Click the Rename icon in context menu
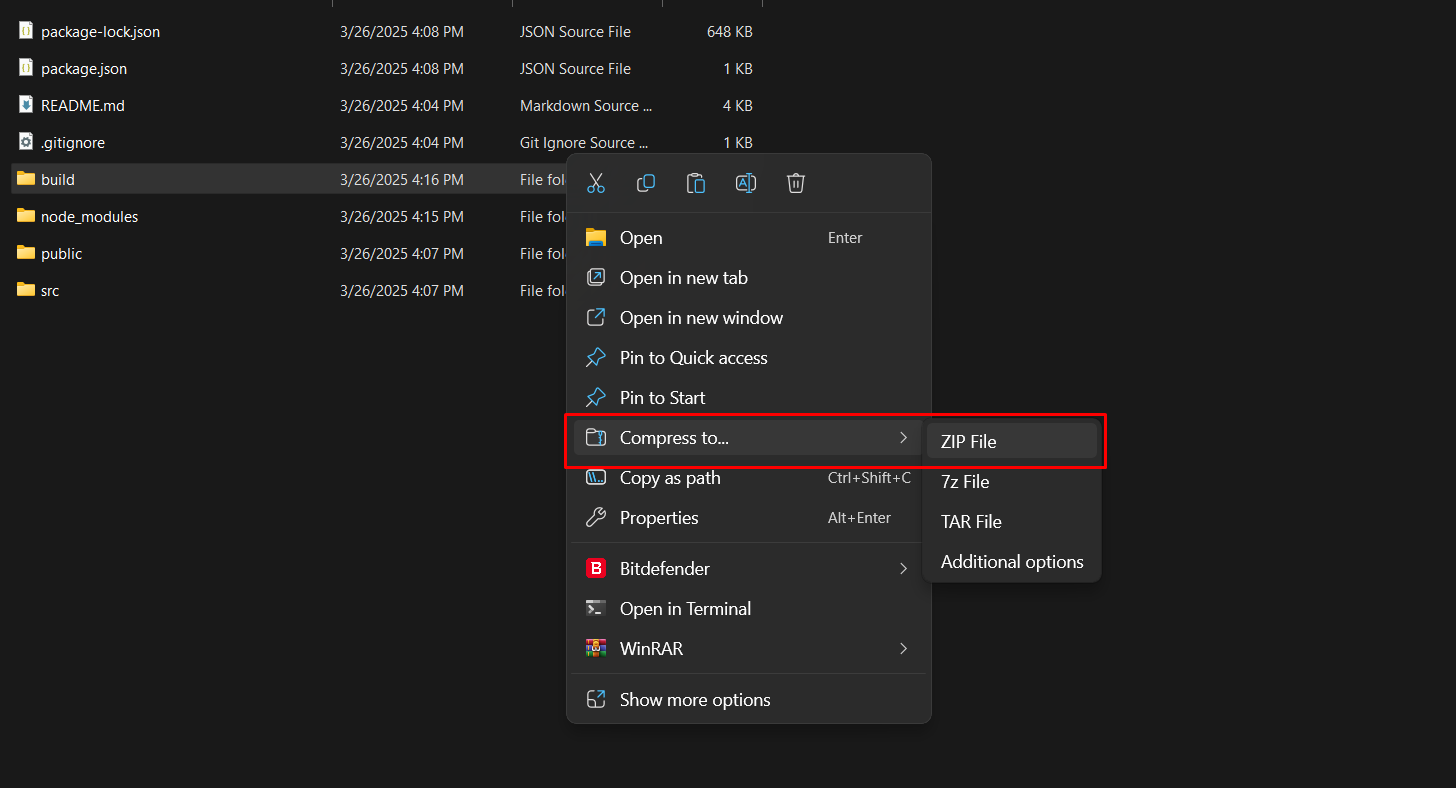 click(746, 183)
